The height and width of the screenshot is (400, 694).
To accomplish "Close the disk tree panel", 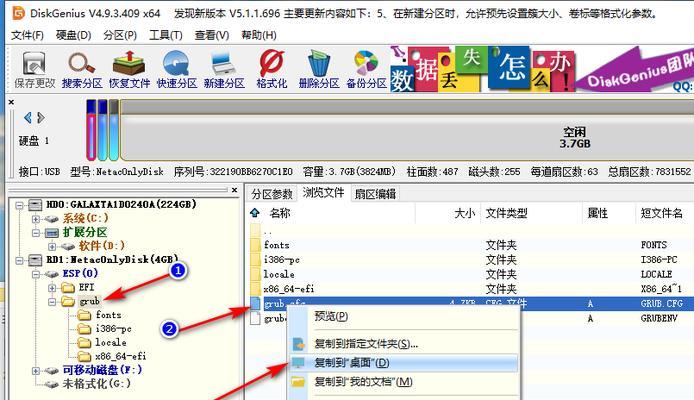I will coord(235,190).
